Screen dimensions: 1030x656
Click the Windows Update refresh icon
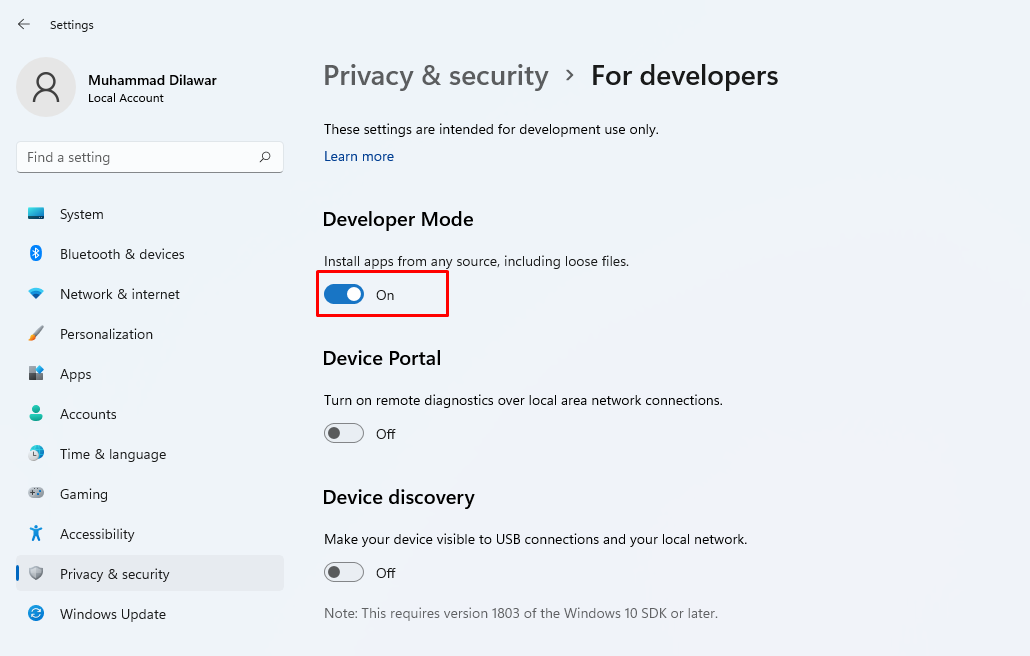point(36,613)
